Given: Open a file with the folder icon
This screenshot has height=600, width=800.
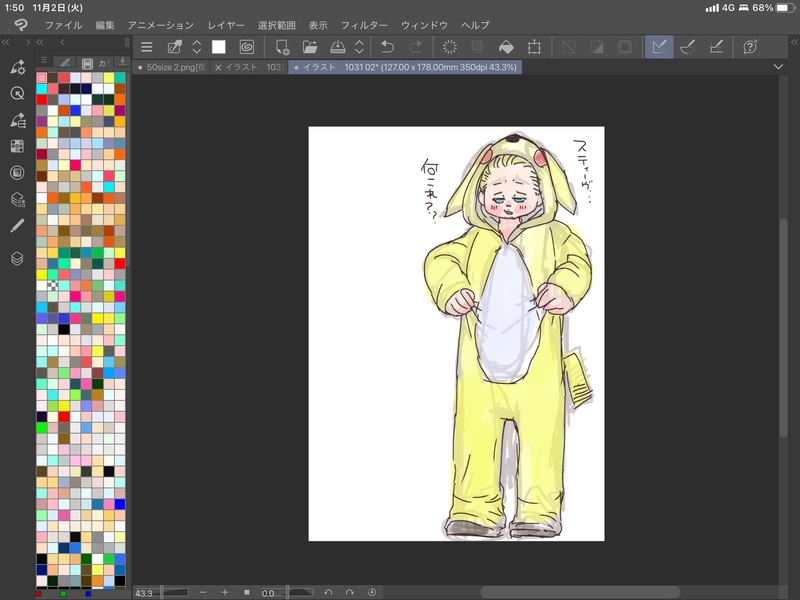Looking at the screenshot, I should (310, 47).
